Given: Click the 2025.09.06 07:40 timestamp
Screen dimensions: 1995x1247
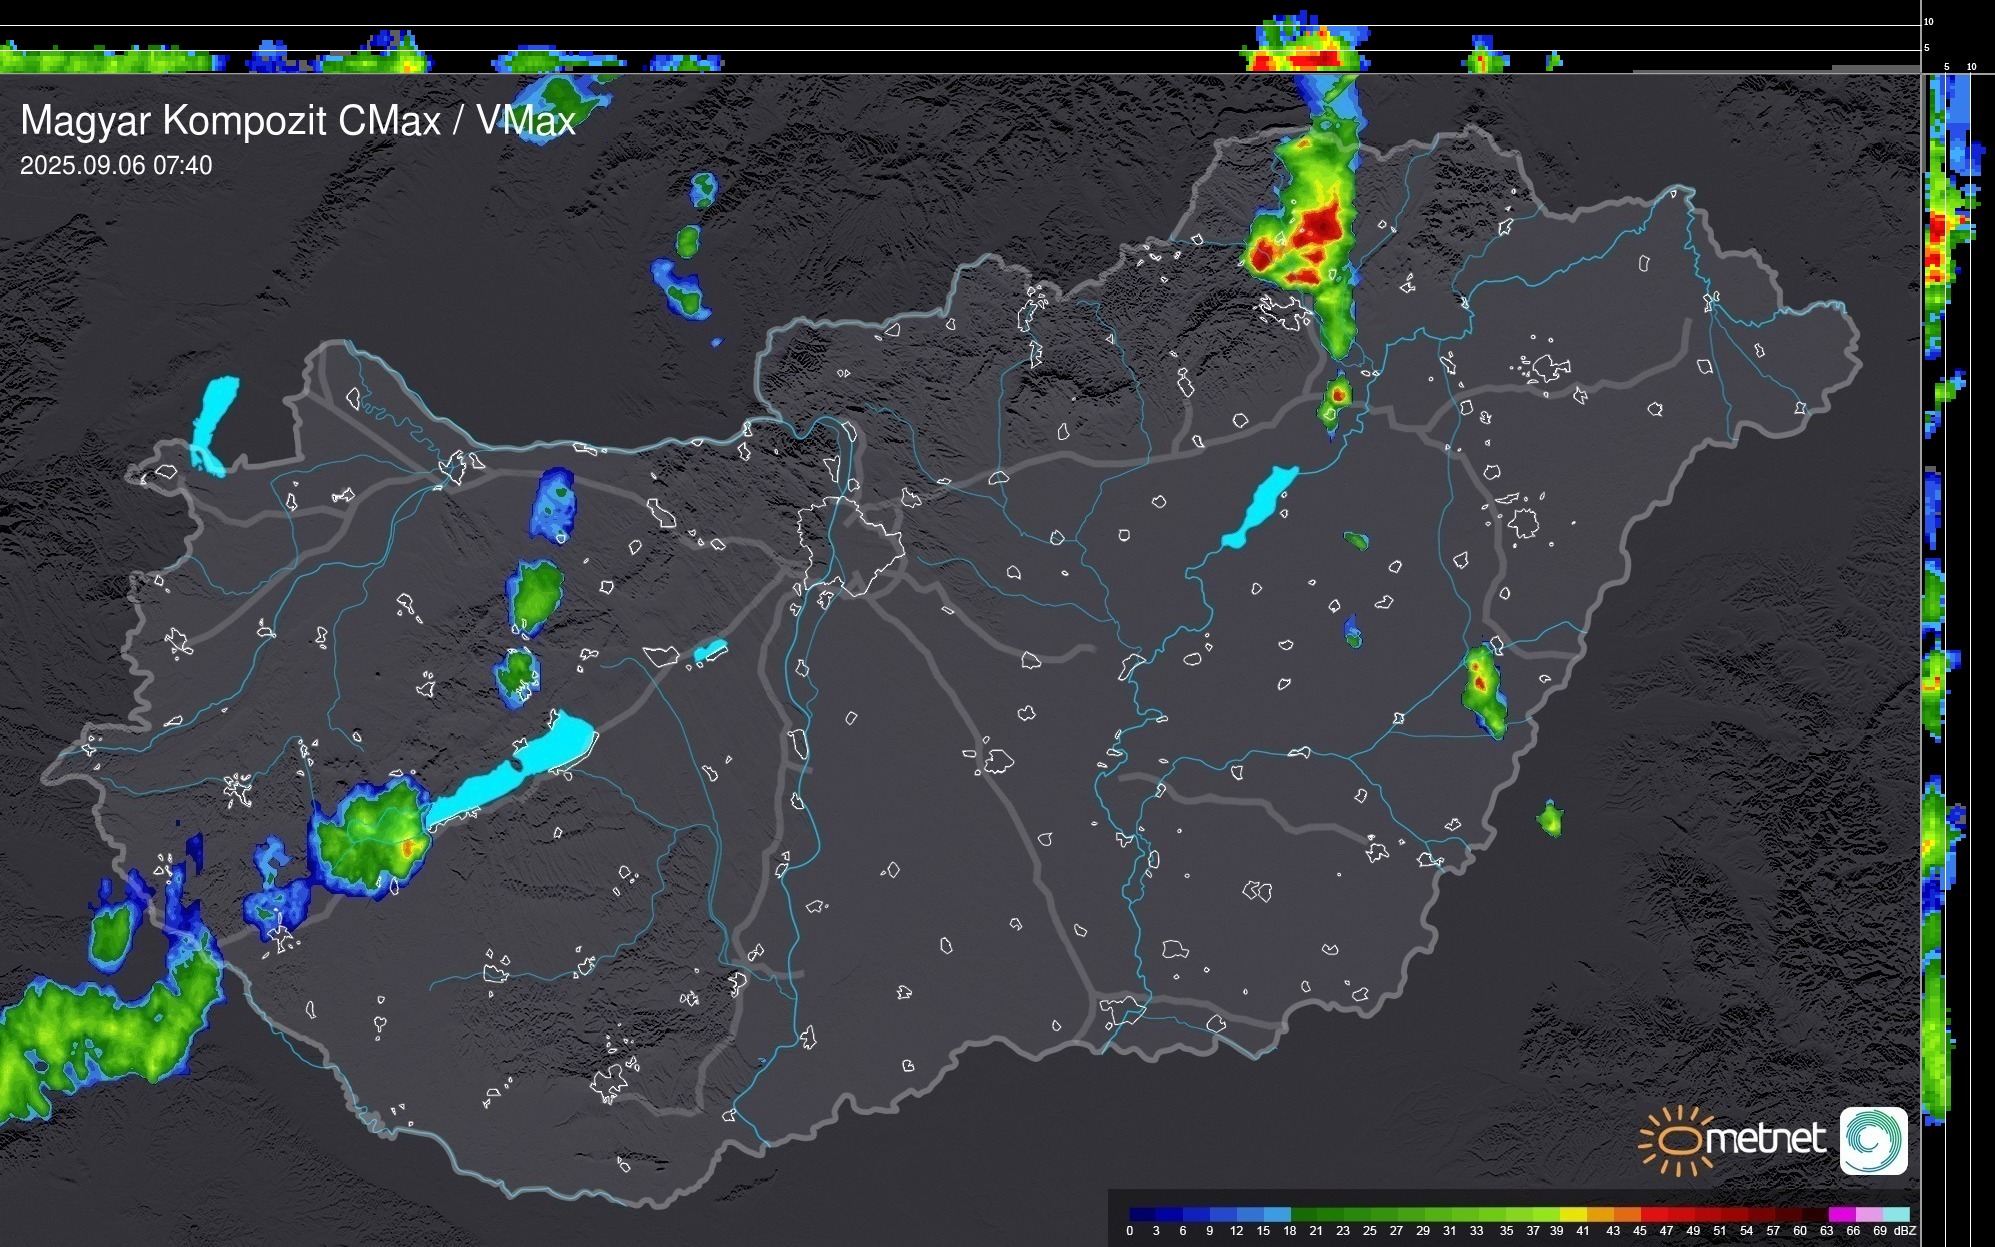Looking at the screenshot, I should (x=116, y=166).
